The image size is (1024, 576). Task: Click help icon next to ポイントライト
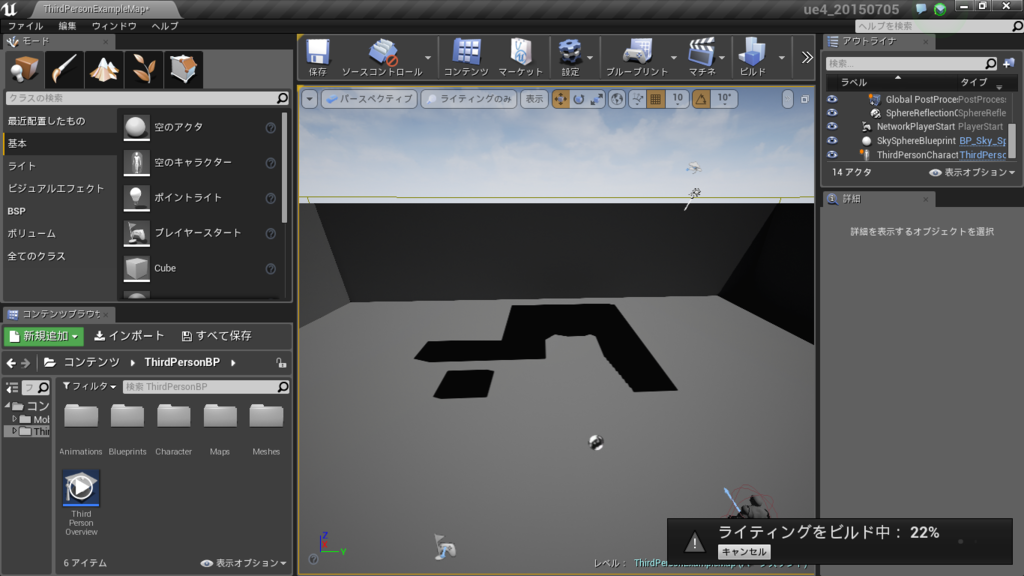pyautogui.click(x=270, y=199)
